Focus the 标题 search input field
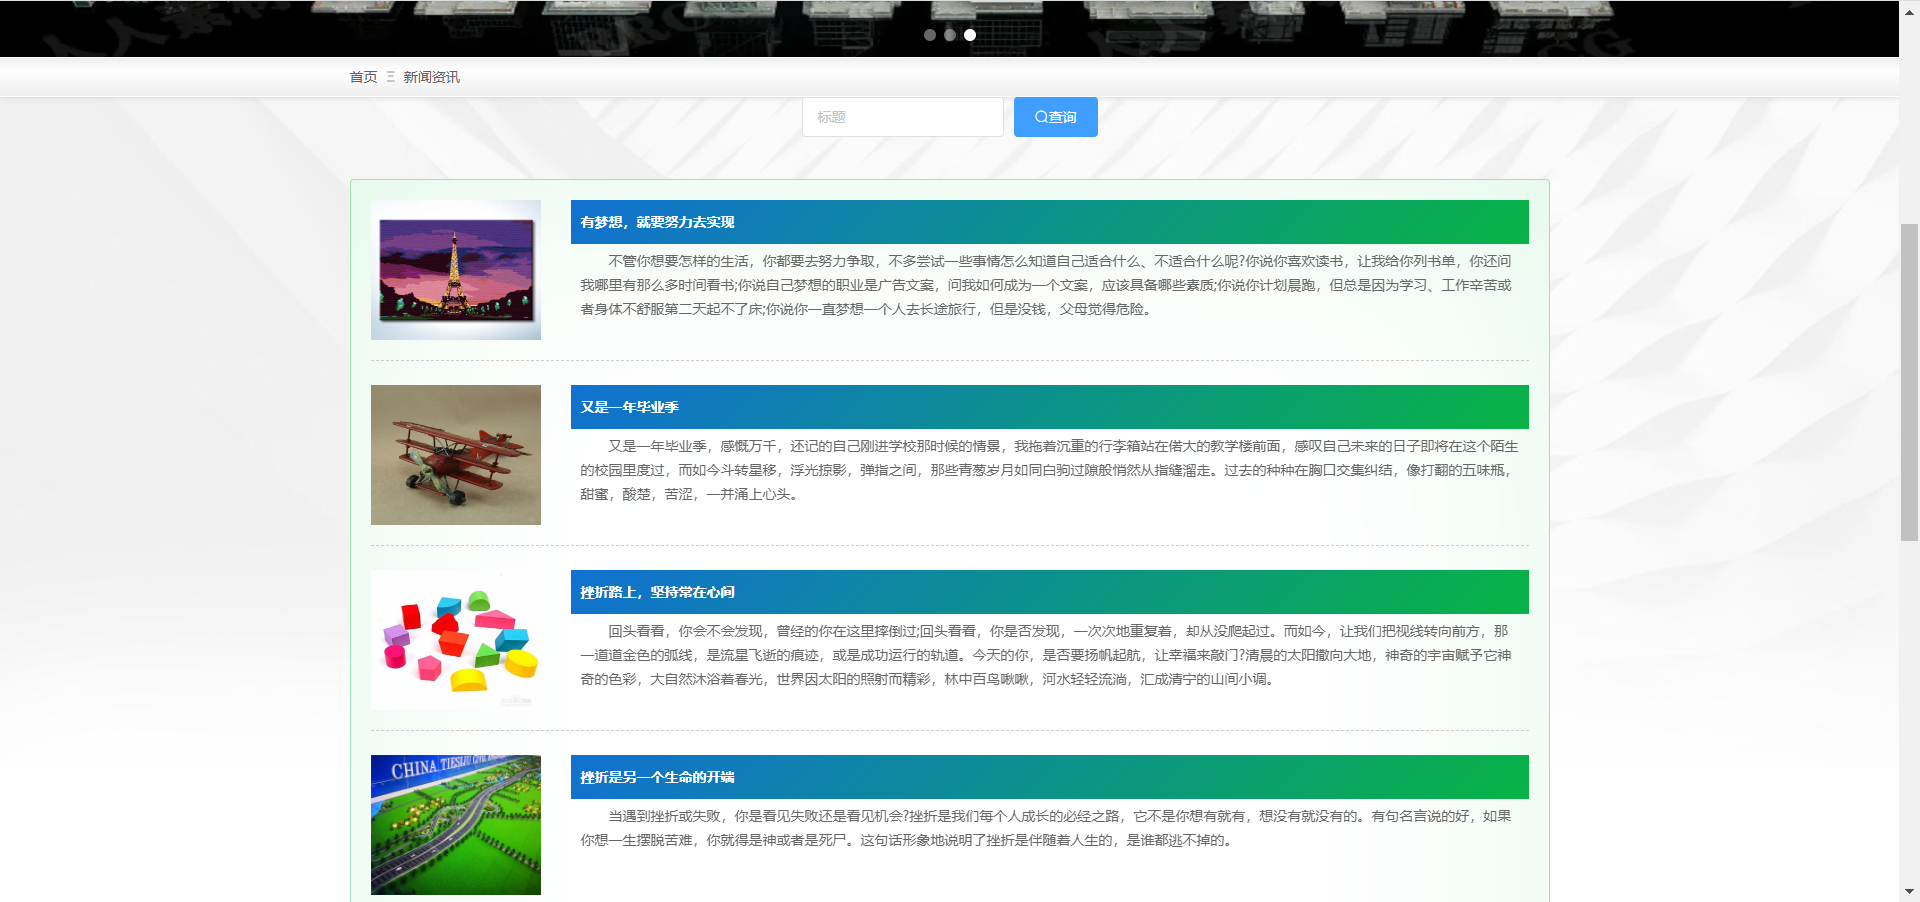1920x902 pixels. coord(902,117)
